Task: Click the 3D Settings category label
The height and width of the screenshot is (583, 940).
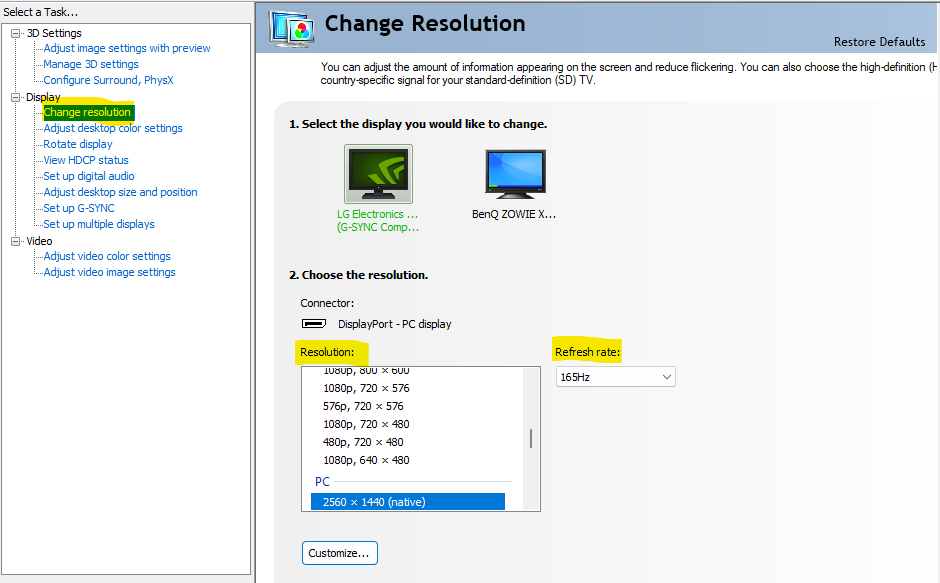Action: tap(54, 33)
